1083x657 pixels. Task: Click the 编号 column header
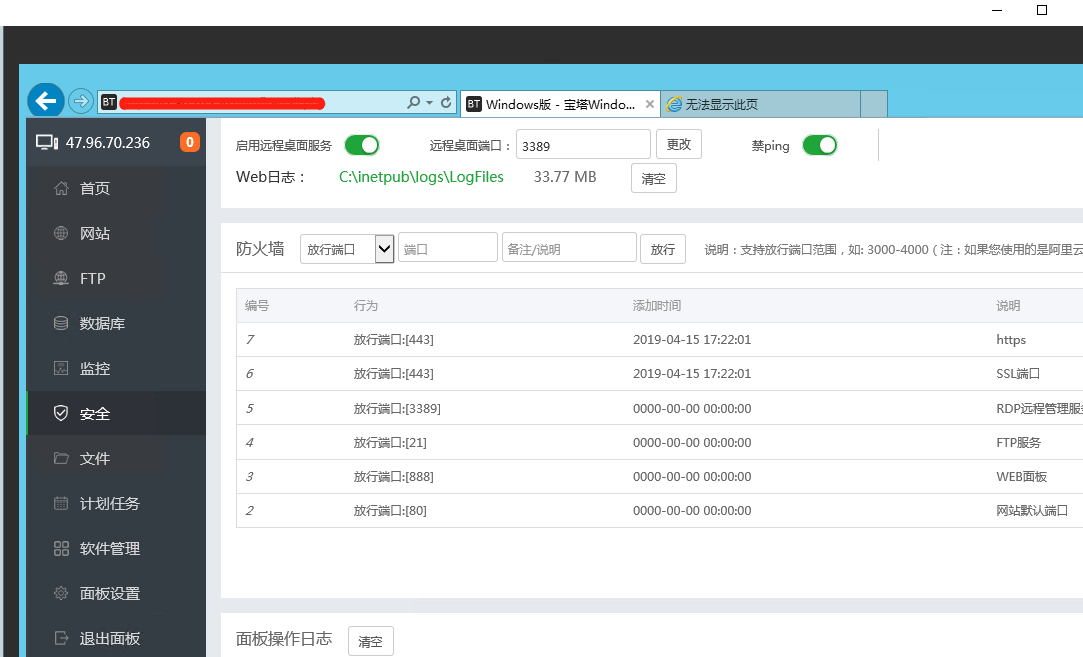(257, 305)
